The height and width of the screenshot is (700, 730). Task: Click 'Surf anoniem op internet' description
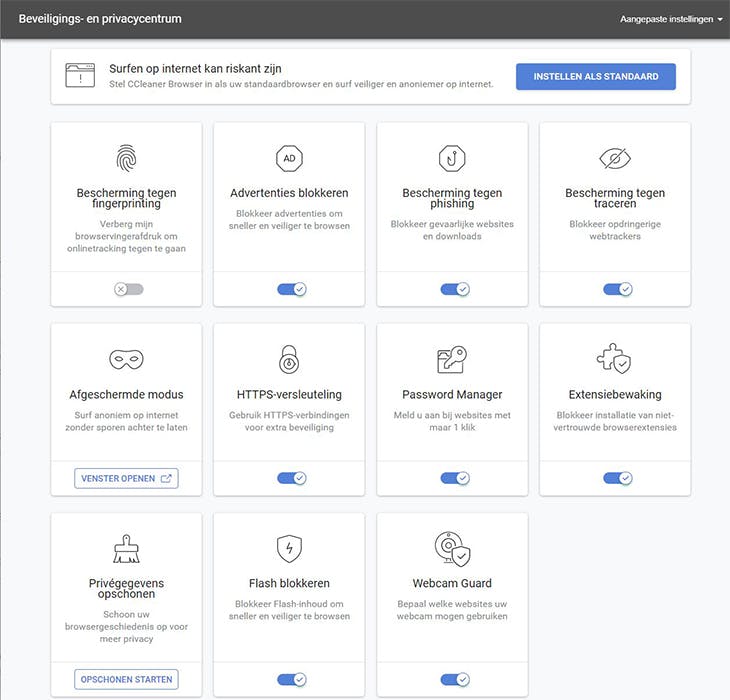coord(126,421)
